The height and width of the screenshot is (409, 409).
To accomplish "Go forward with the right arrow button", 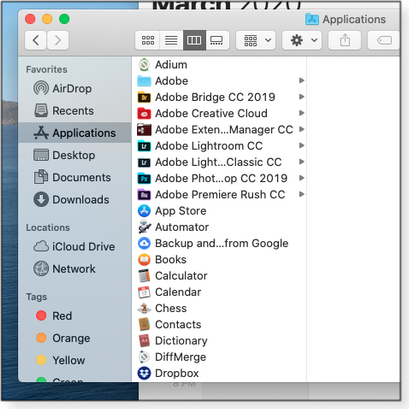I will pyautogui.click(x=58, y=40).
